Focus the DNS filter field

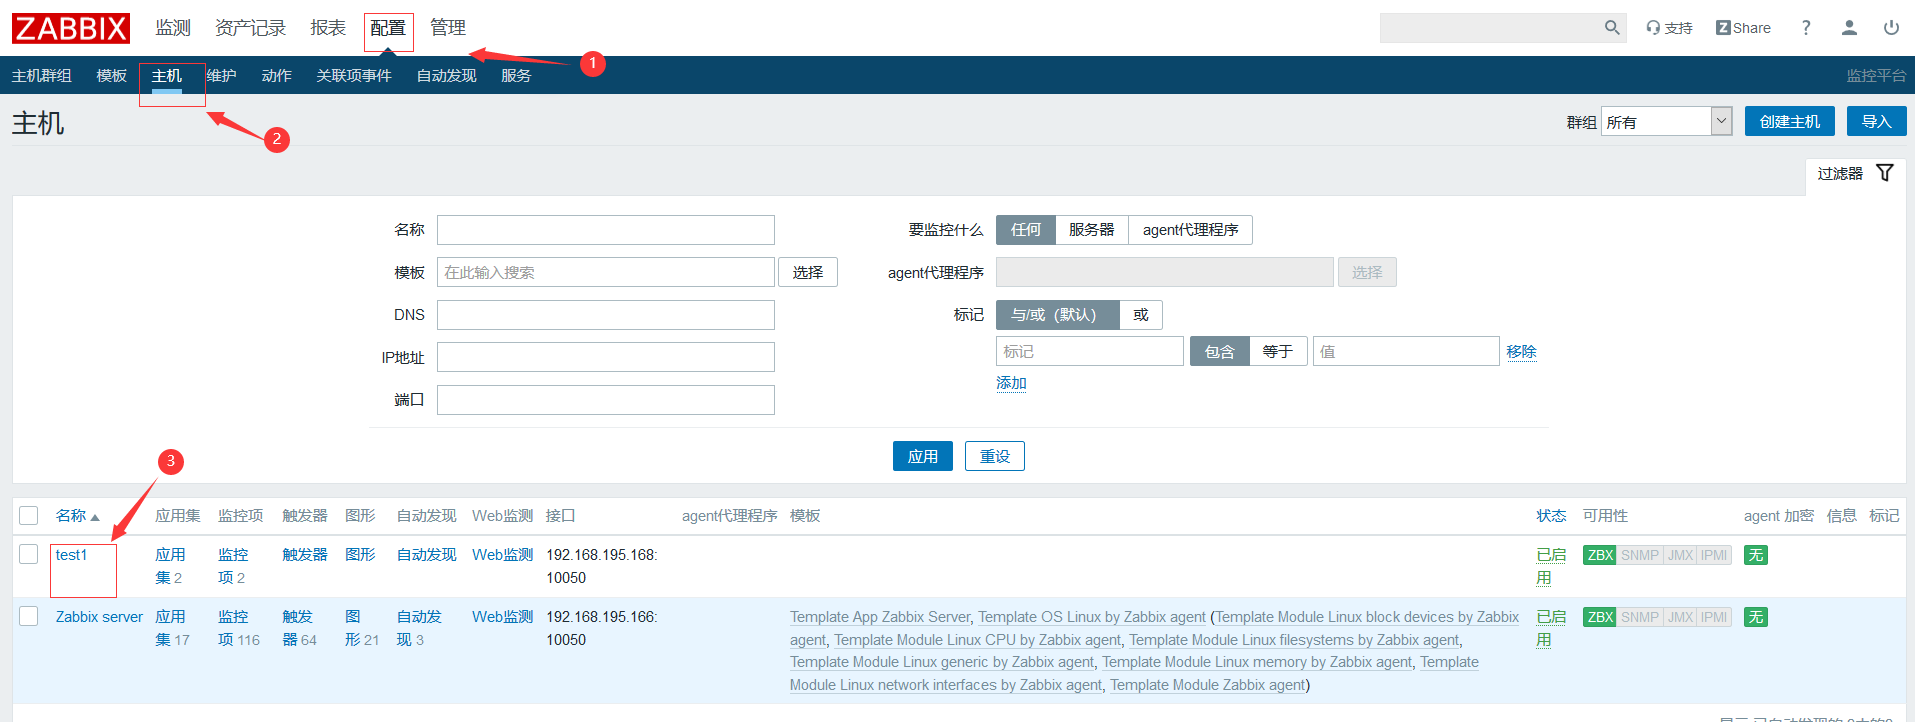606,315
